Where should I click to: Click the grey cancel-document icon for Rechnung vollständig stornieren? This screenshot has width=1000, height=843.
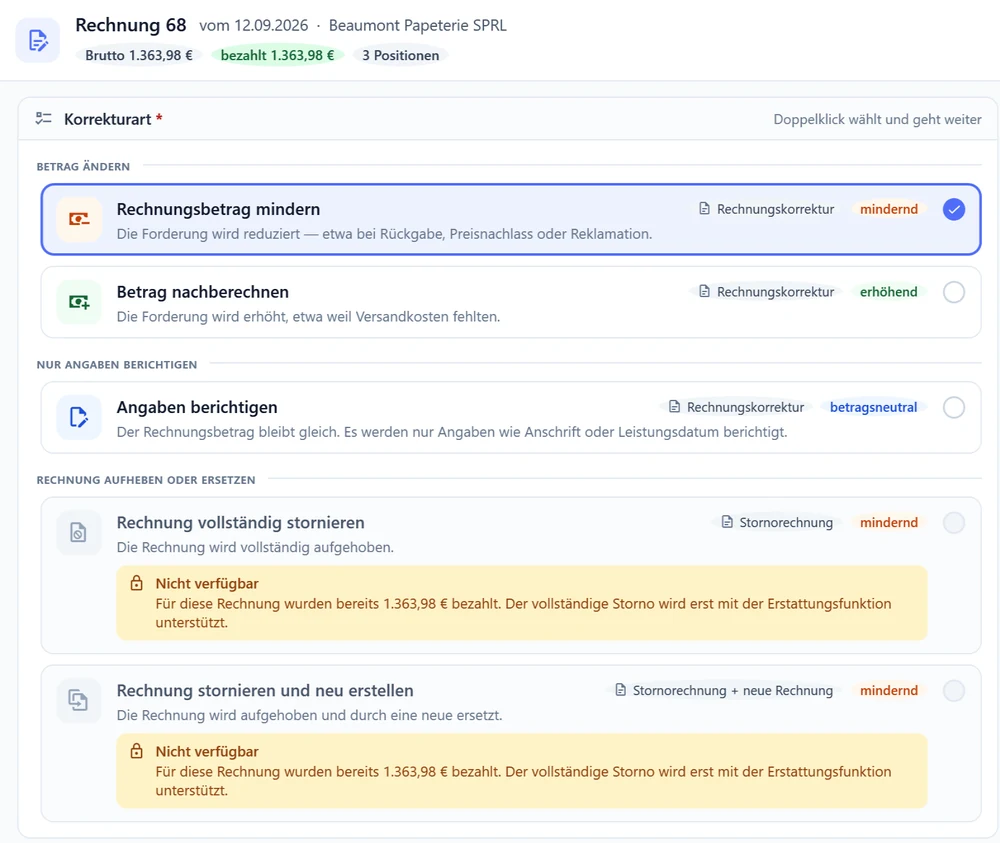coord(79,532)
